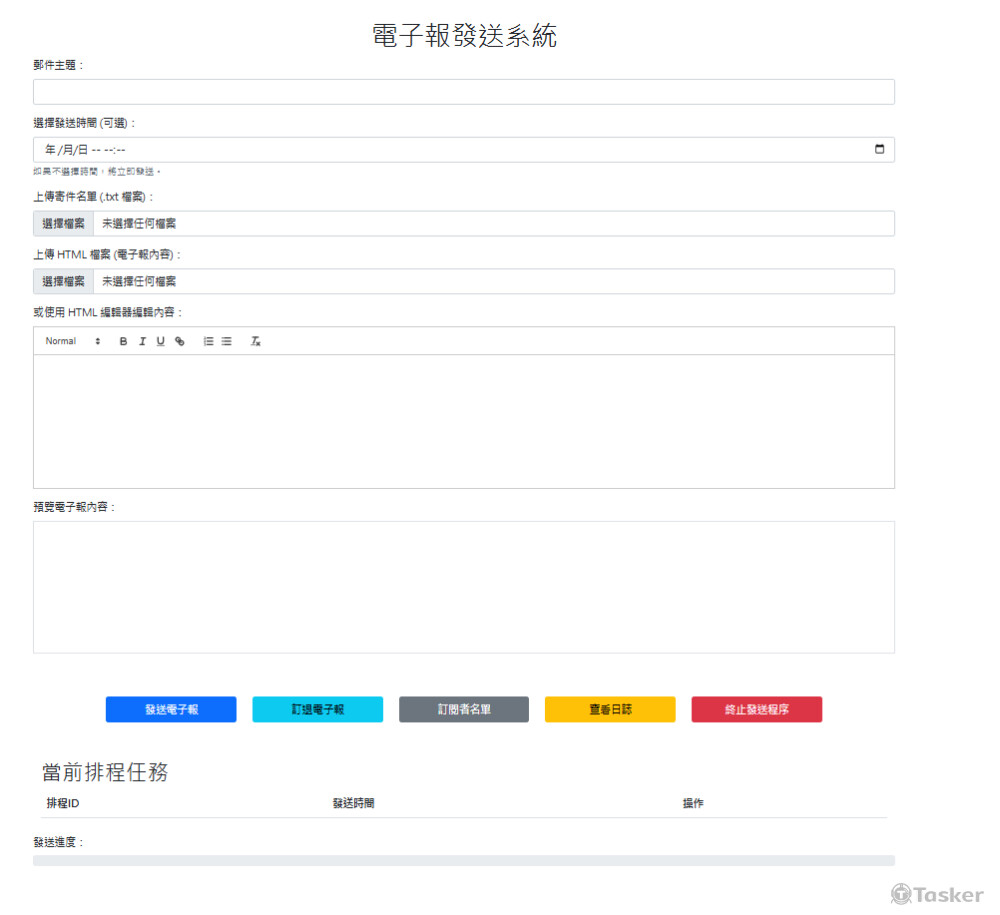Click the 訂退電子報 button
Viewport: 1000px width, 915px height.
click(317, 709)
